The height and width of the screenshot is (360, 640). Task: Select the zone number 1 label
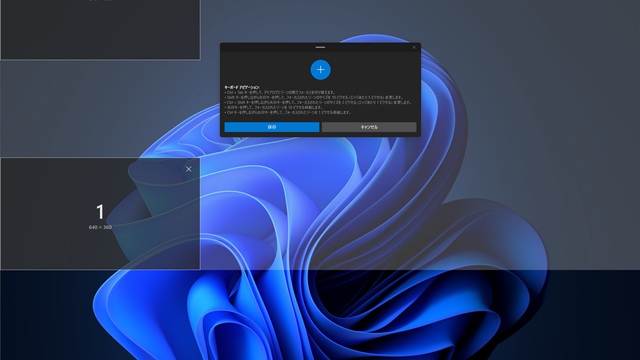point(100,212)
